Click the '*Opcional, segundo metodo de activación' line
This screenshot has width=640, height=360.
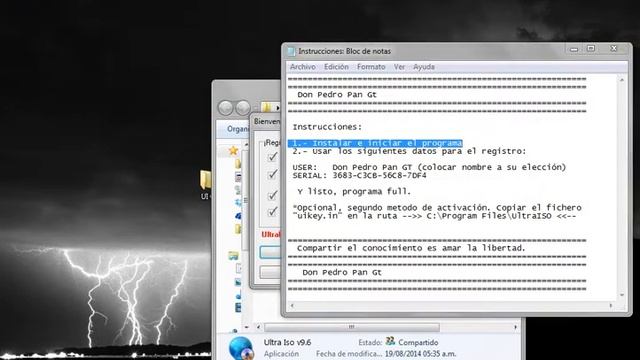click(x=437, y=208)
